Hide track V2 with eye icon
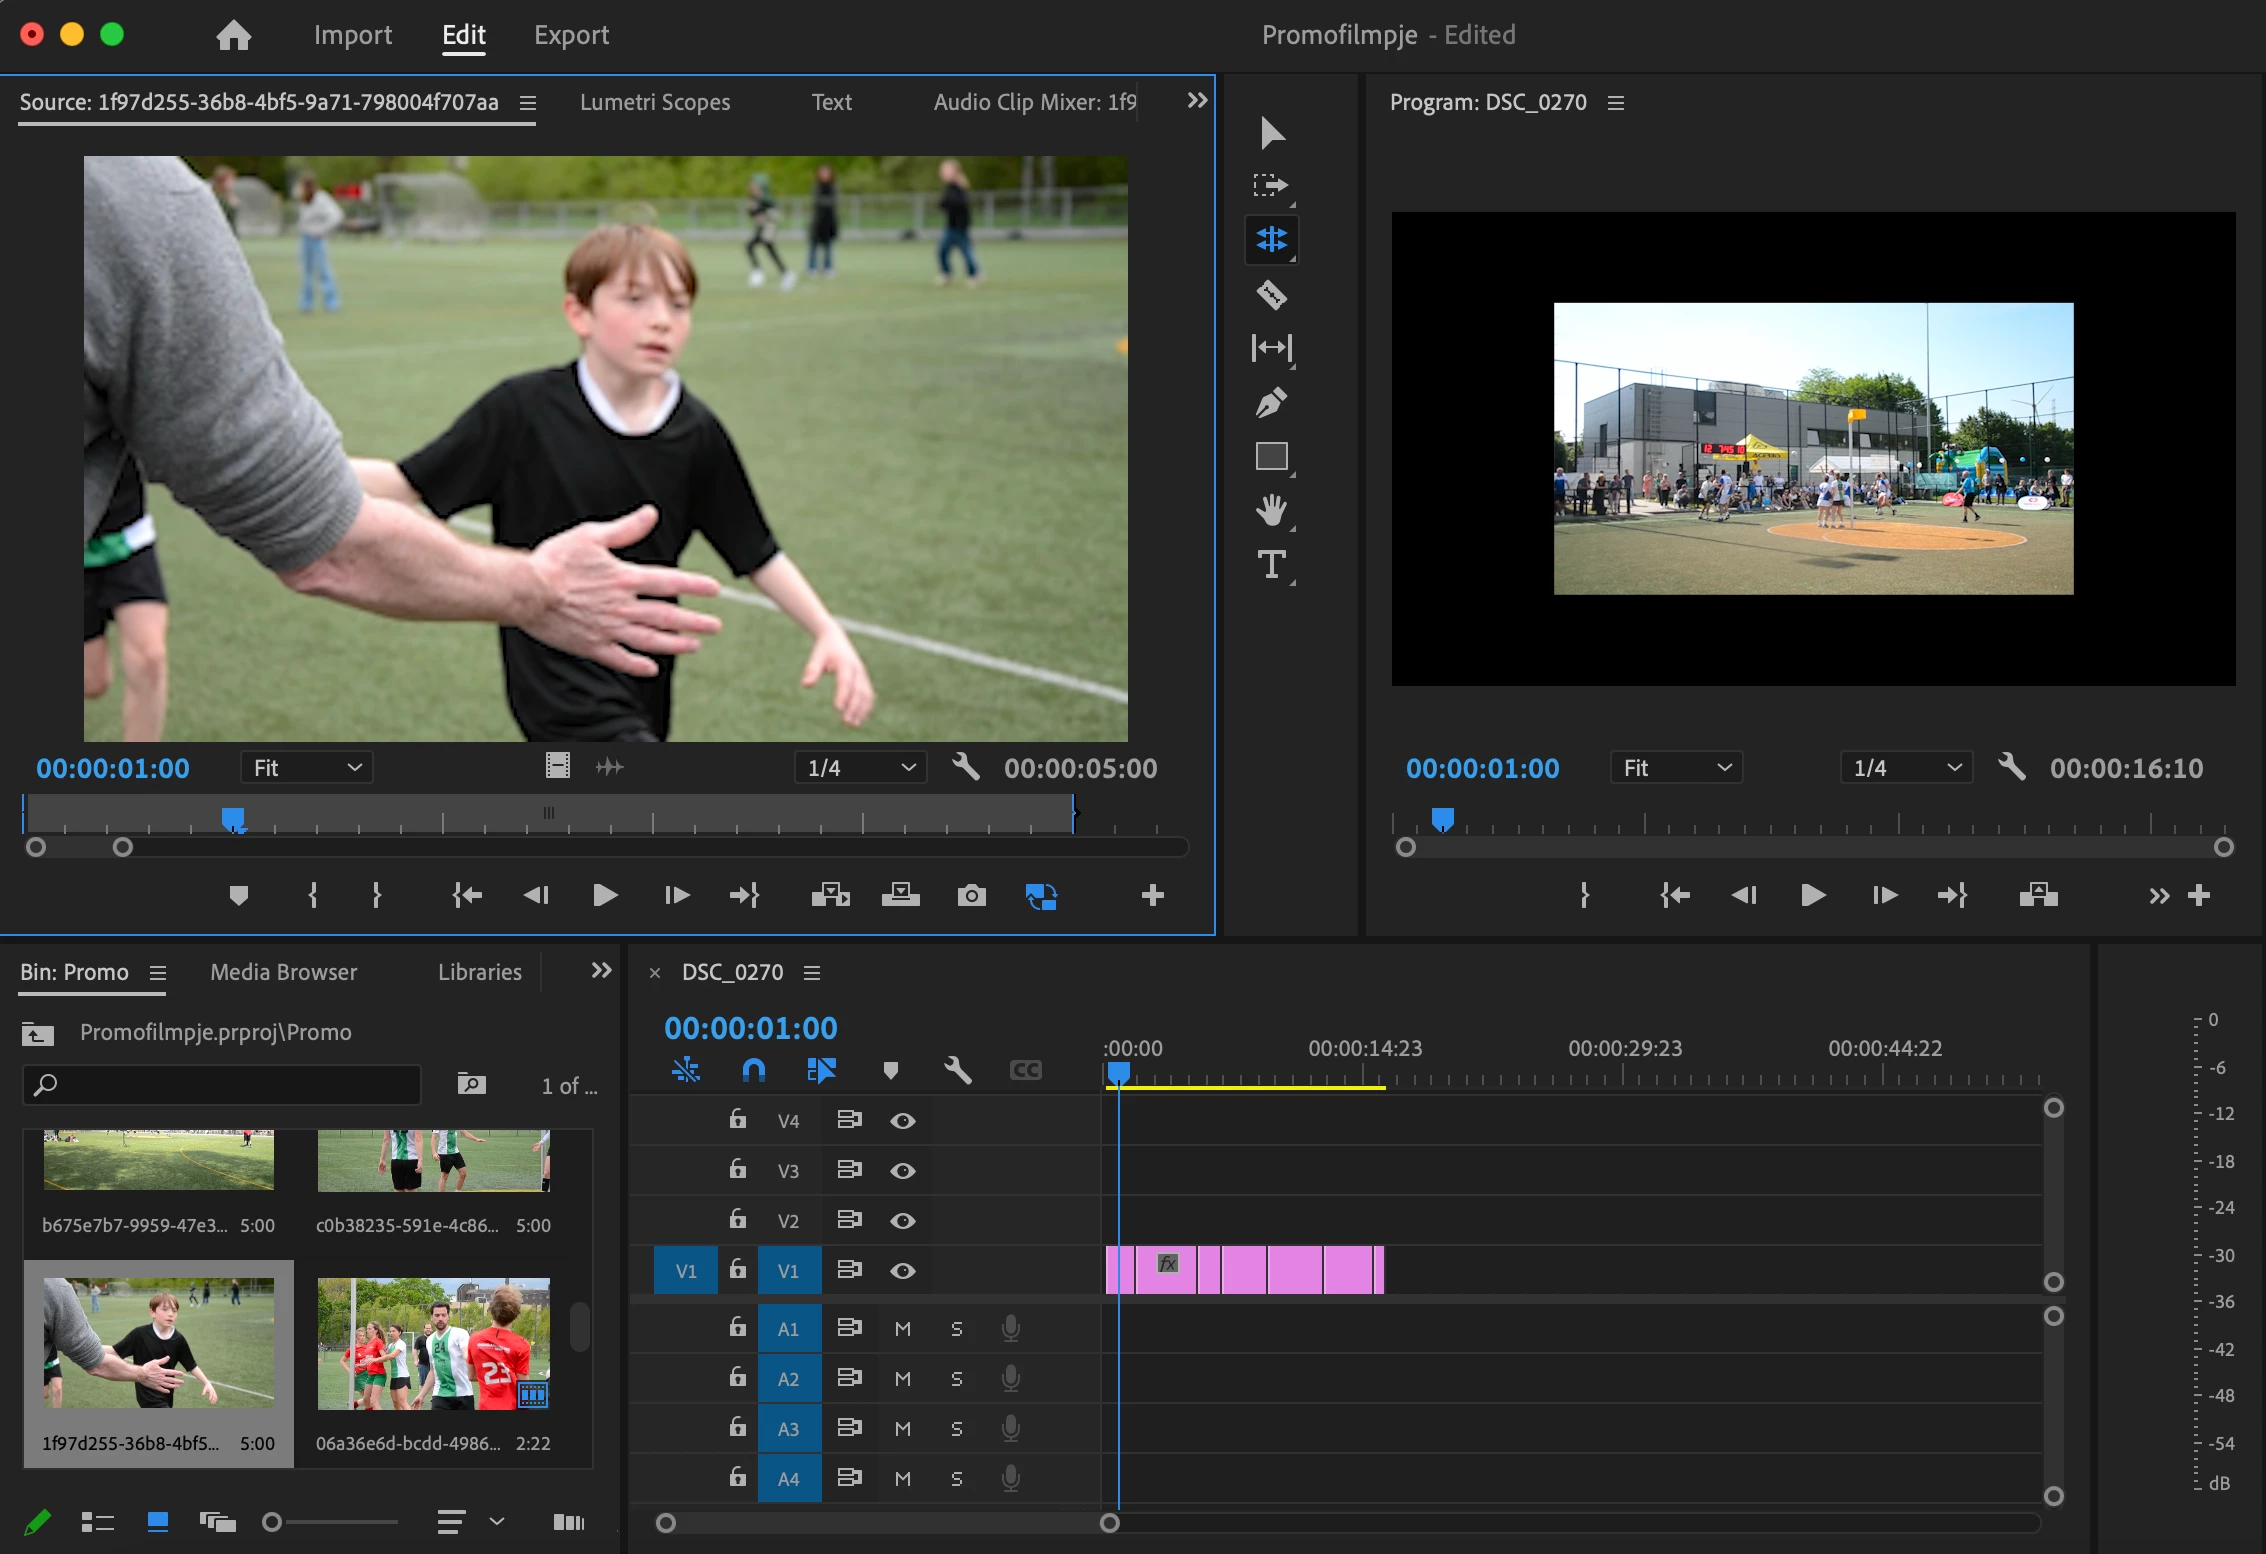The image size is (2266, 1554). coord(902,1221)
